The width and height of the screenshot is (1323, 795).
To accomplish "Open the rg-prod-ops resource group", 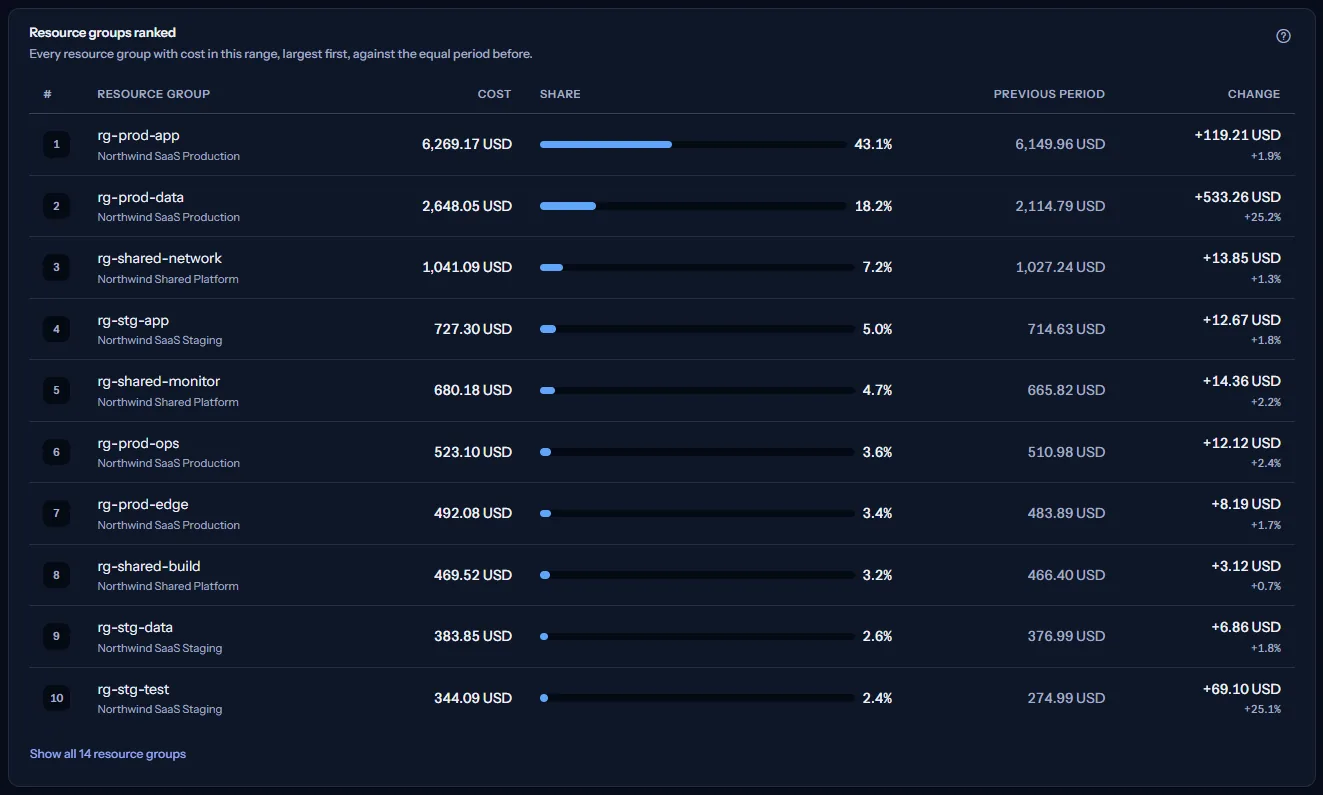I will (138, 444).
